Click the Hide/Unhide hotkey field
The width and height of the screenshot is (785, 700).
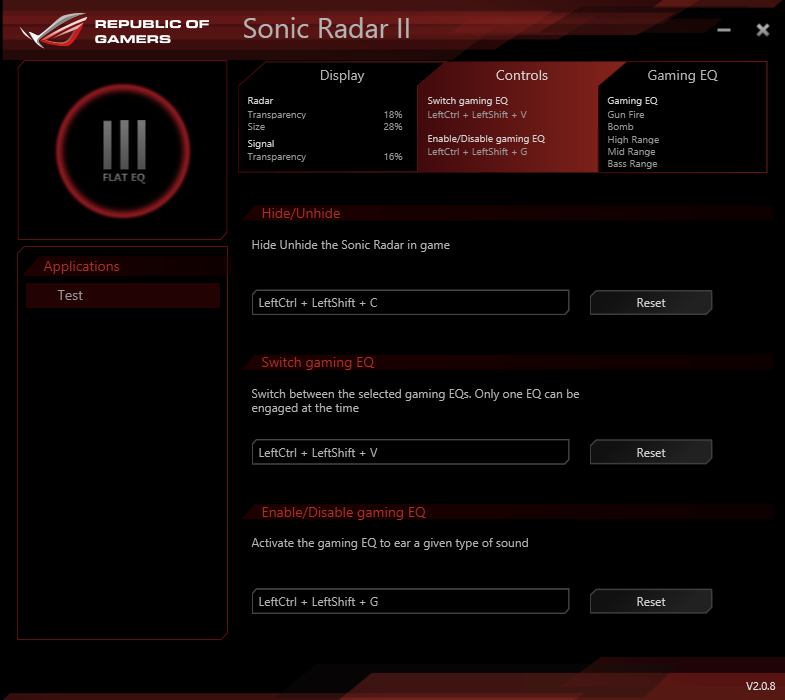pyautogui.click(x=411, y=302)
